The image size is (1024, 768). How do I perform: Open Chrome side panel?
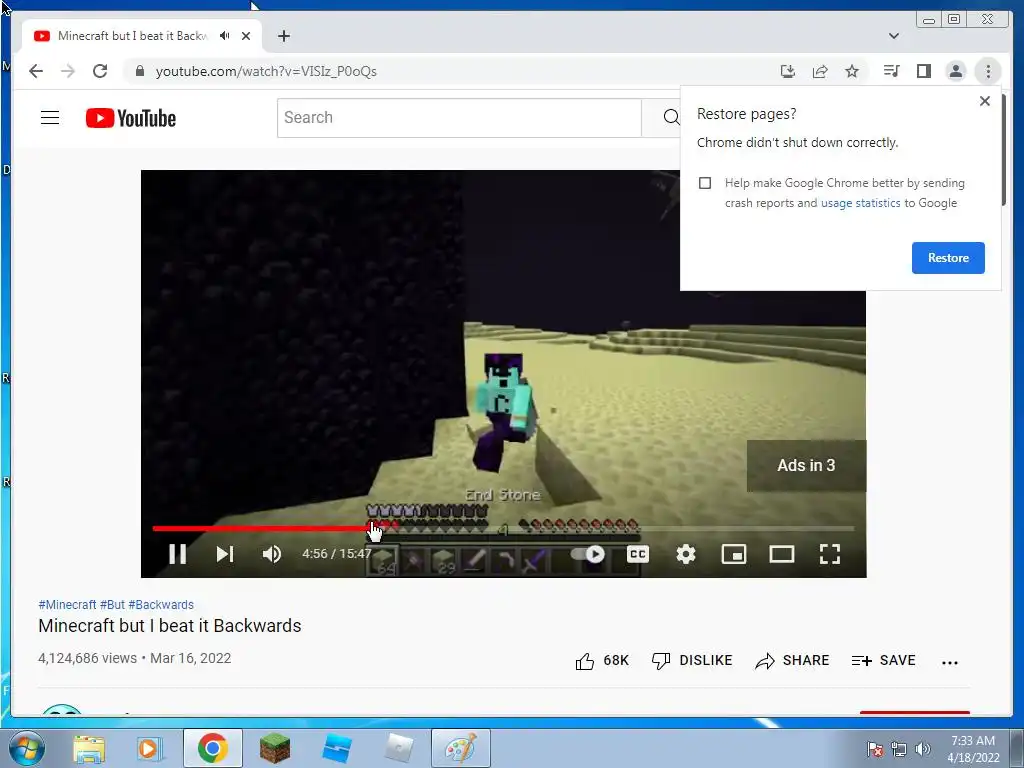[923, 71]
